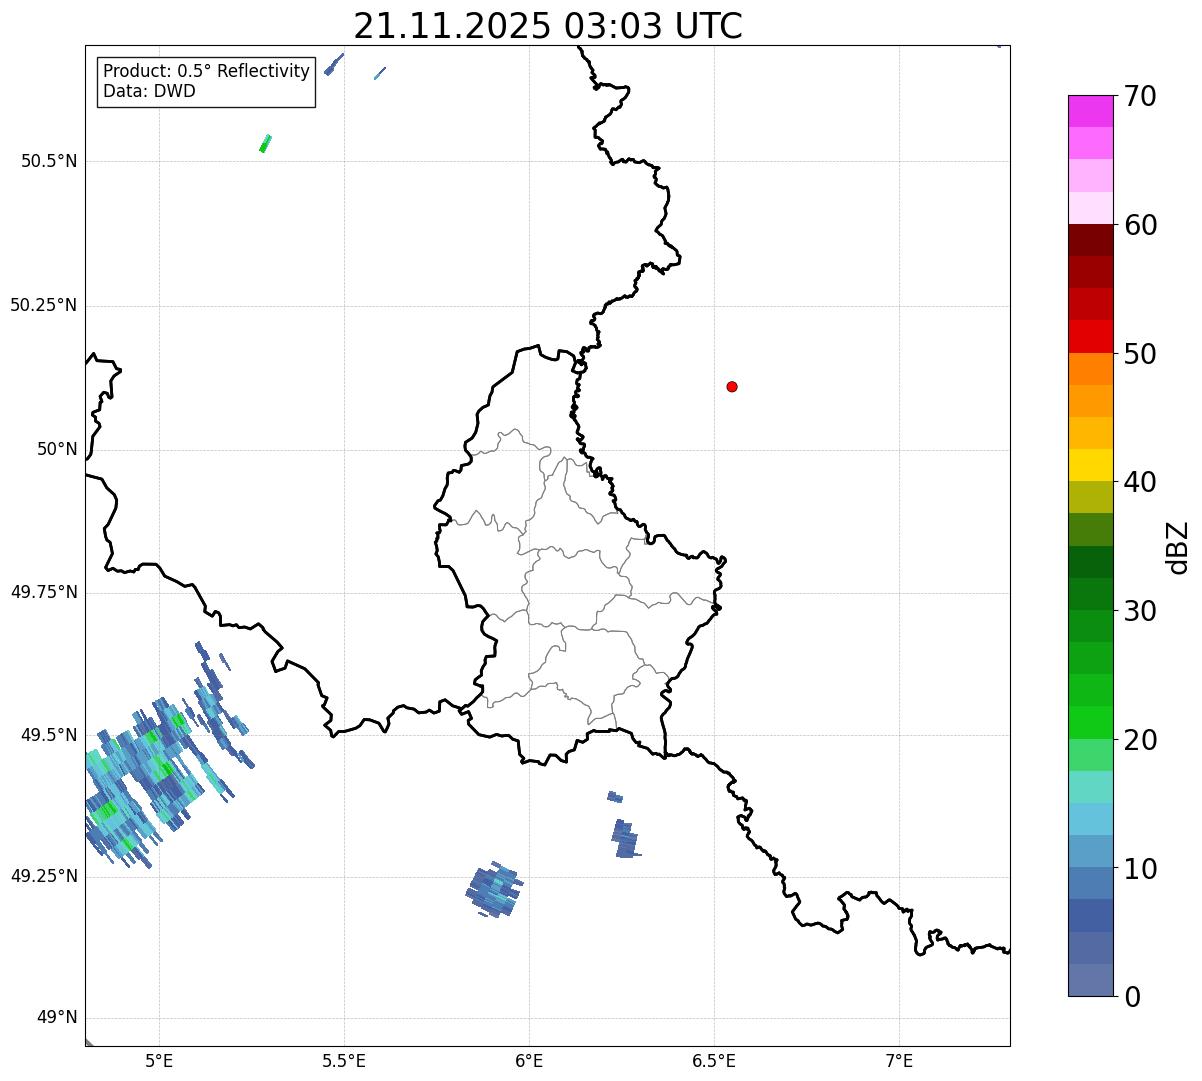Click the olive colorbar segment below 40
1202x1081 pixels.
pos(1091,497)
